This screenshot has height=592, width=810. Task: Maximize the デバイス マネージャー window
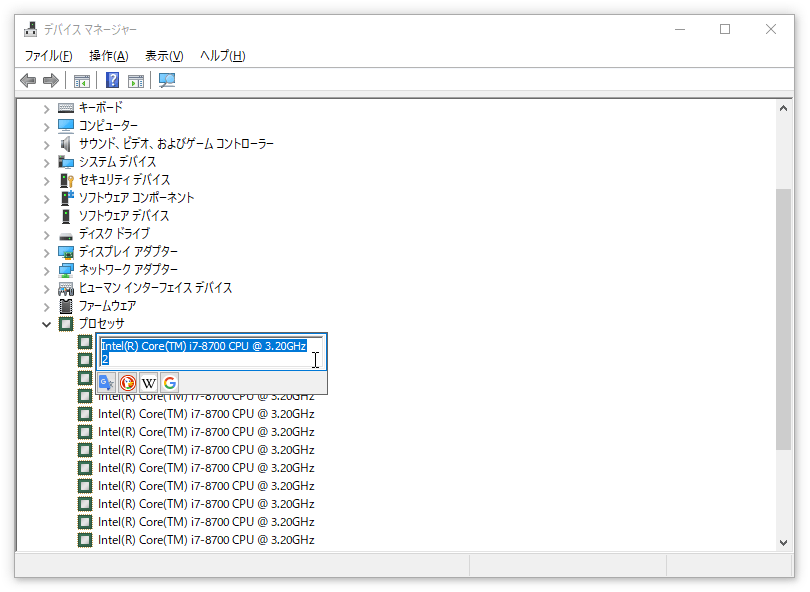(725, 29)
